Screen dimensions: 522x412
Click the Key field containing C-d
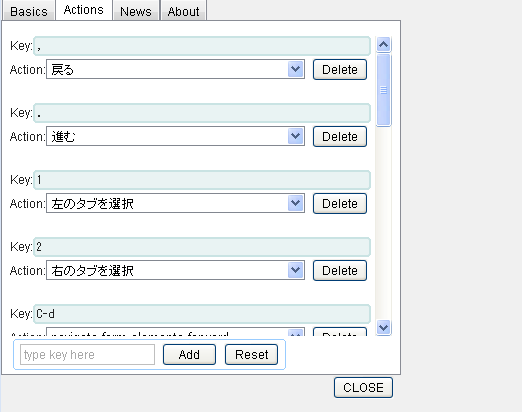click(x=202, y=314)
